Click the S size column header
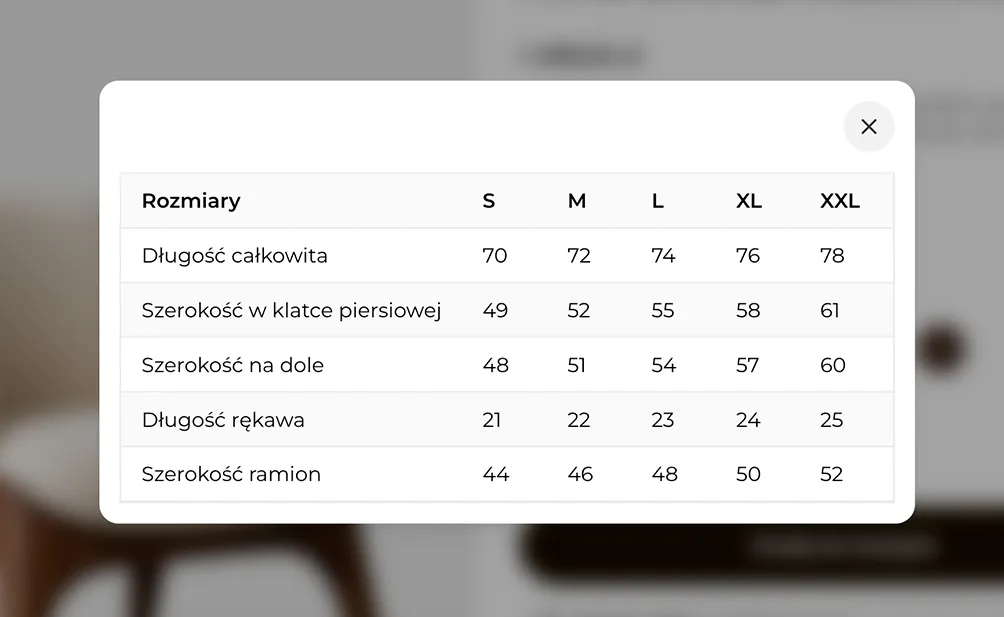This screenshot has width=1004, height=617. [x=489, y=201]
